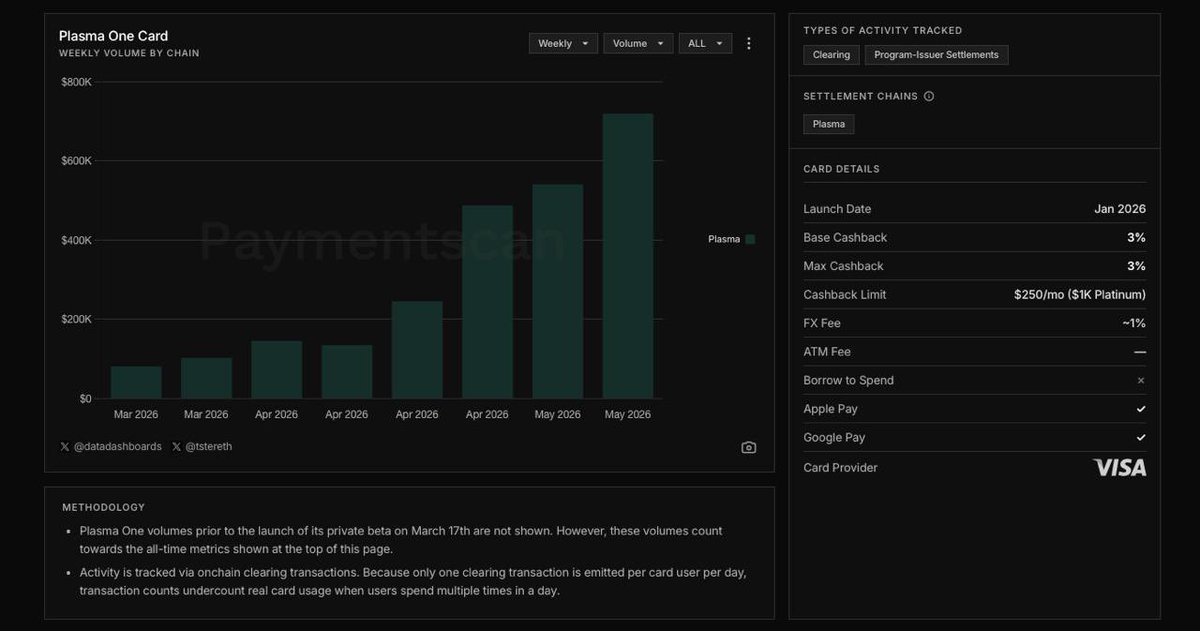Screen dimensions: 1200x631
Task: Click the Settlement Chains heading
Action: pos(860,96)
